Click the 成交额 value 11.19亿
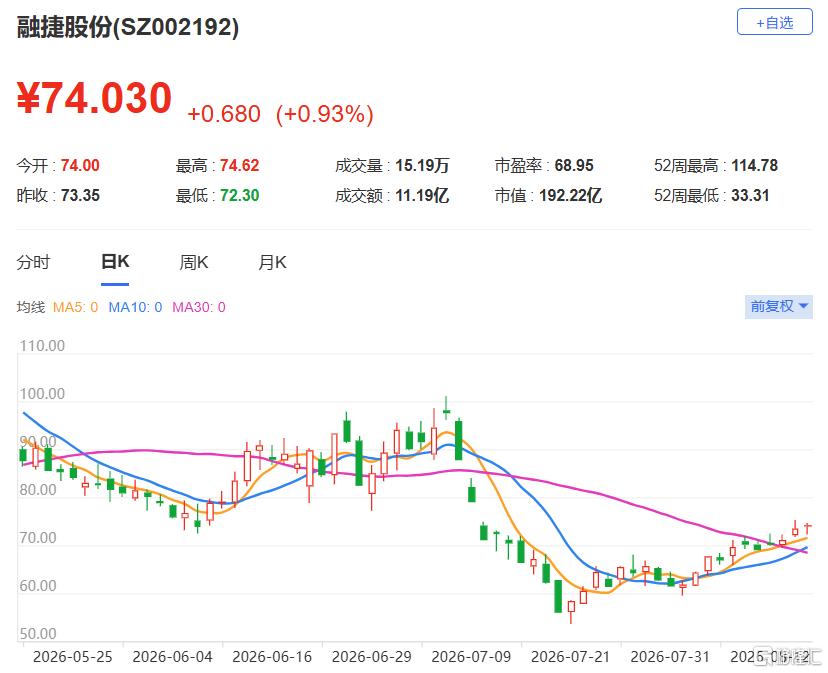The height and width of the screenshot is (673, 828). coord(422,195)
